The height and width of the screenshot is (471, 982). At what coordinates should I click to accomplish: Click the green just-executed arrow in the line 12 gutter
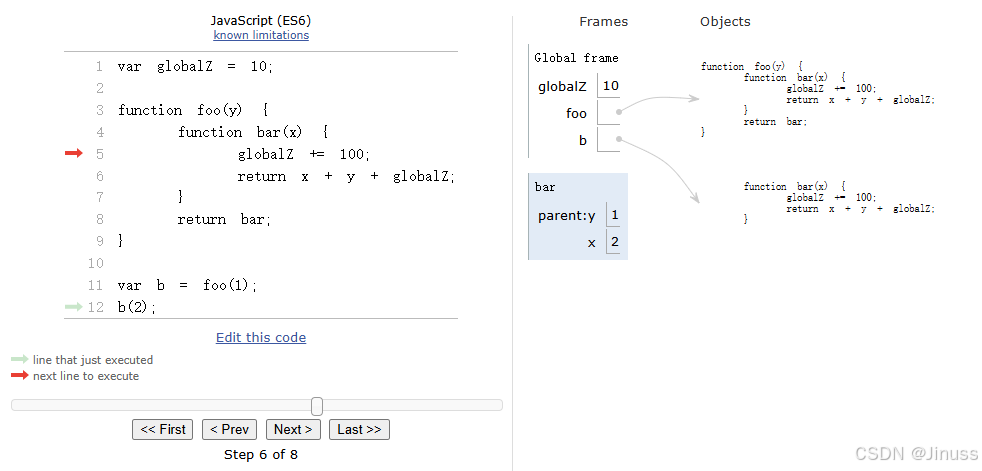[74, 307]
